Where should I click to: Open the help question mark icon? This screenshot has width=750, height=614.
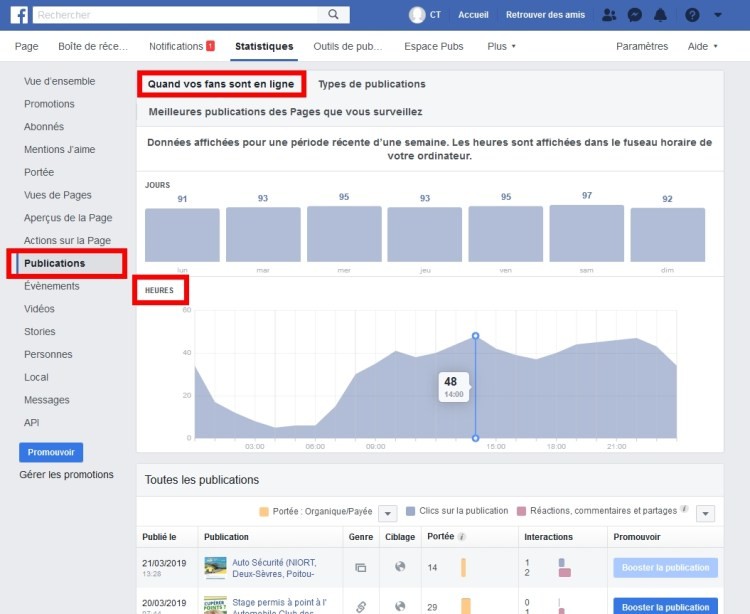692,15
